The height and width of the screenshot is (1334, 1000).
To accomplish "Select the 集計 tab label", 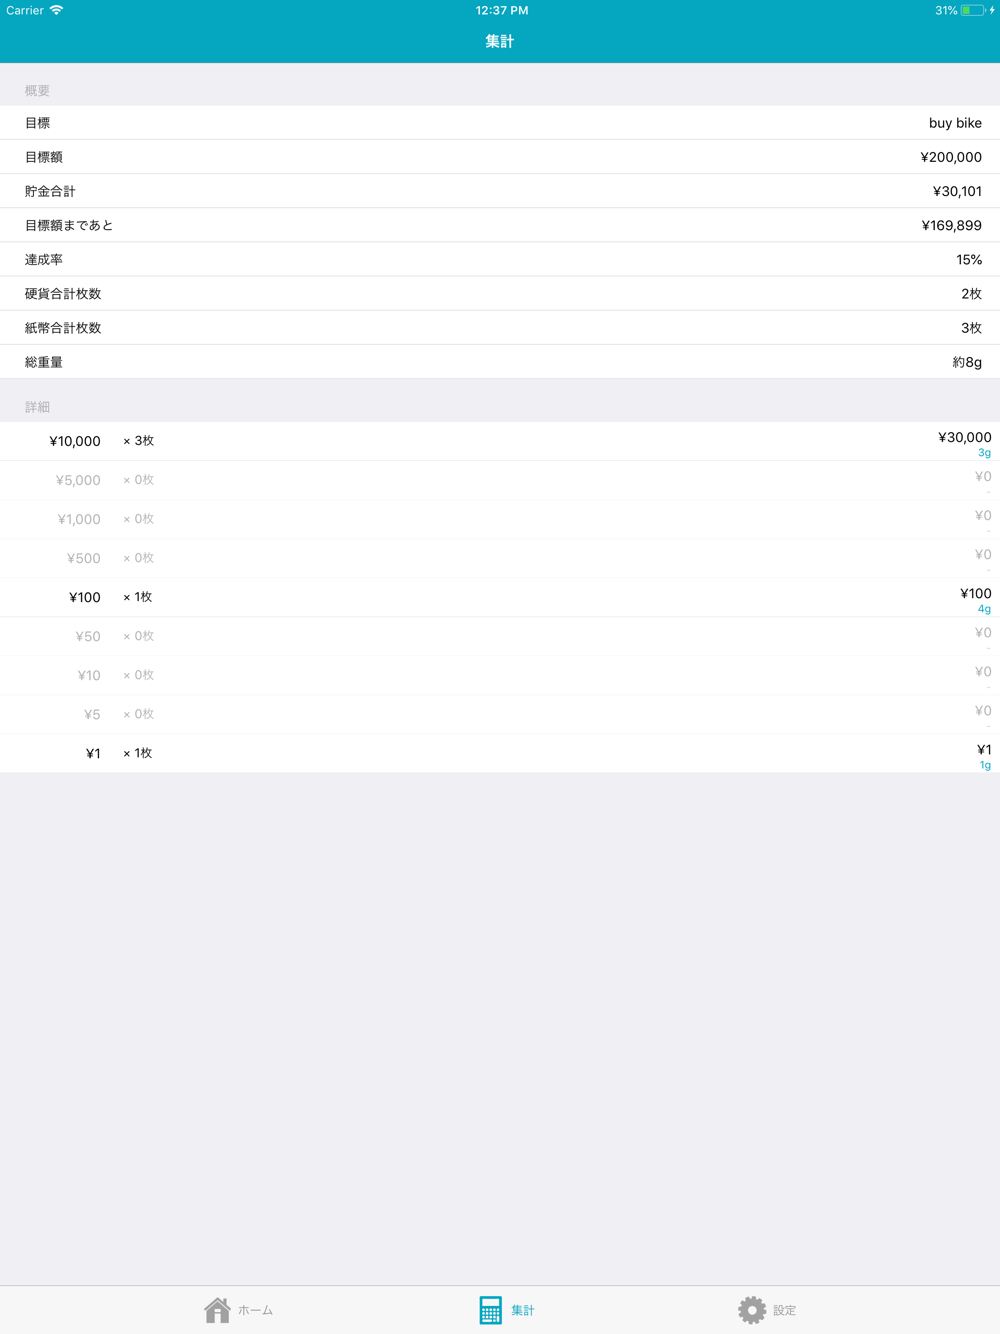I will click(523, 1310).
